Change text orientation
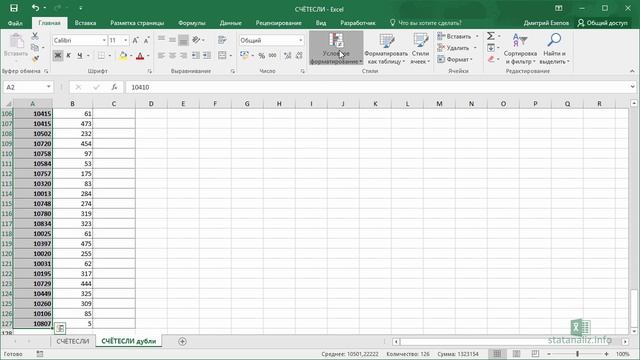 tap(196, 40)
